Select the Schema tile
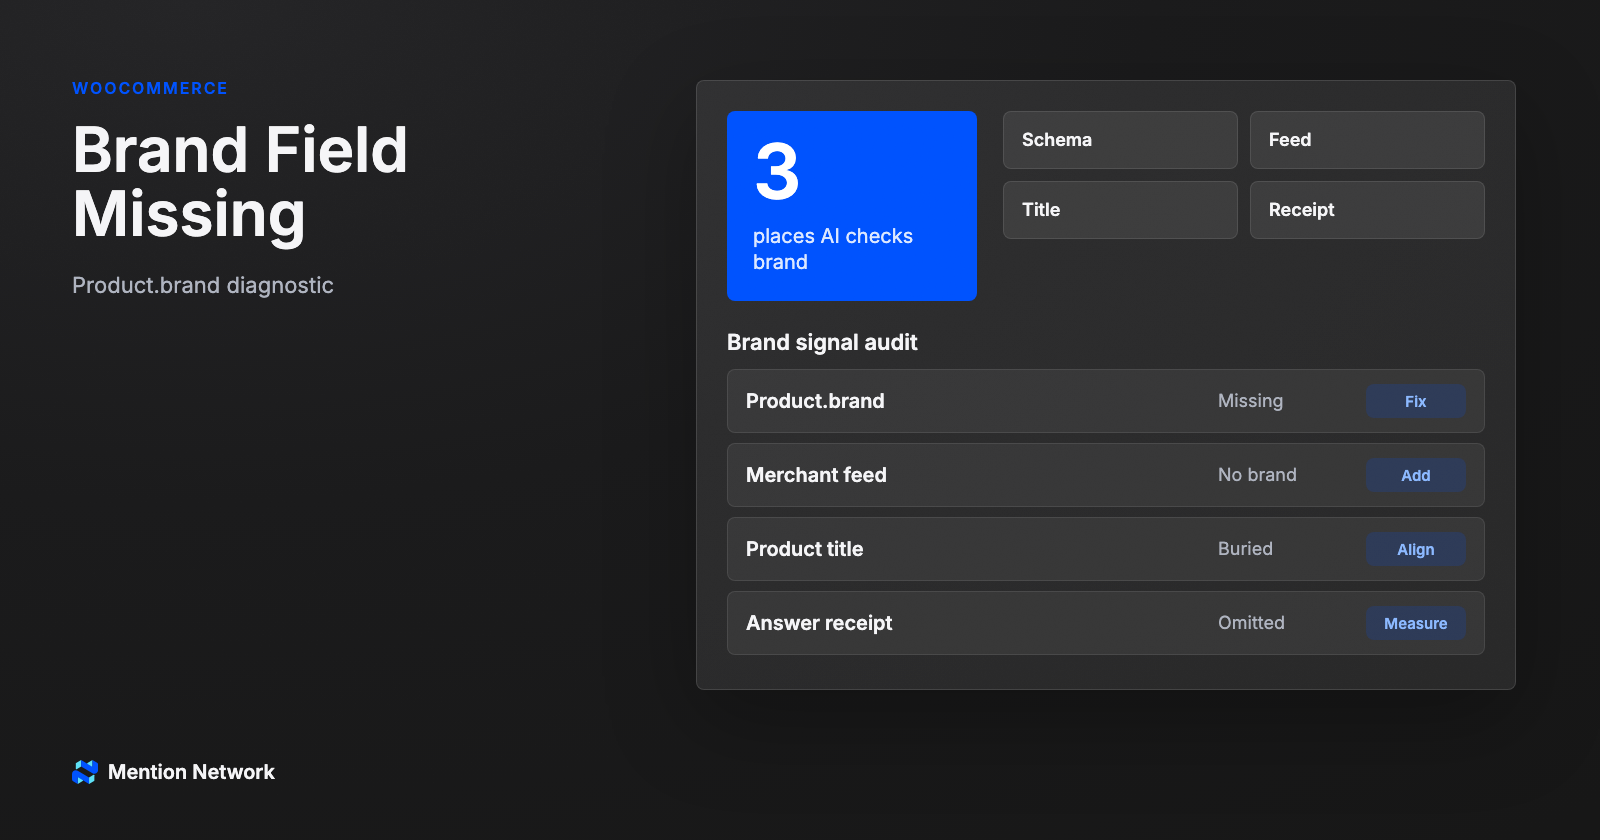 pyautogui.click(x=1120, y=140)
